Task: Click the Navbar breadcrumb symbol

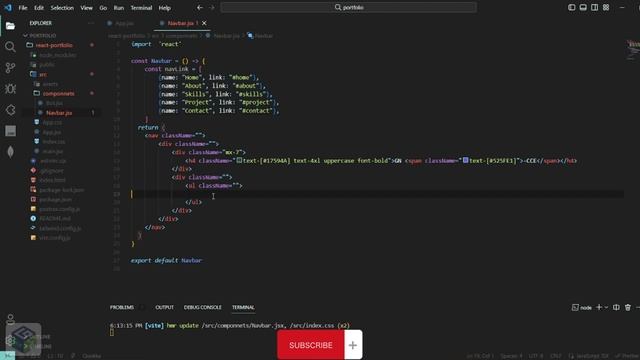Action: pyautogui.click(x=260, y=36)
